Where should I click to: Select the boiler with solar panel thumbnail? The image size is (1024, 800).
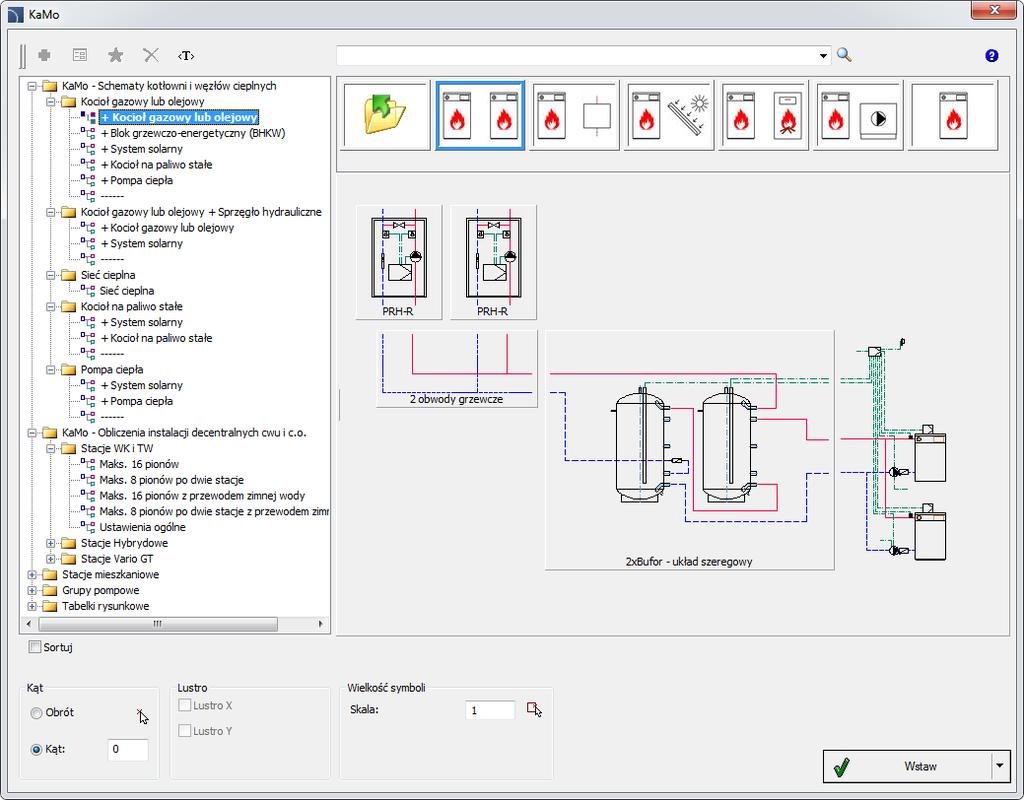(669, 116)
